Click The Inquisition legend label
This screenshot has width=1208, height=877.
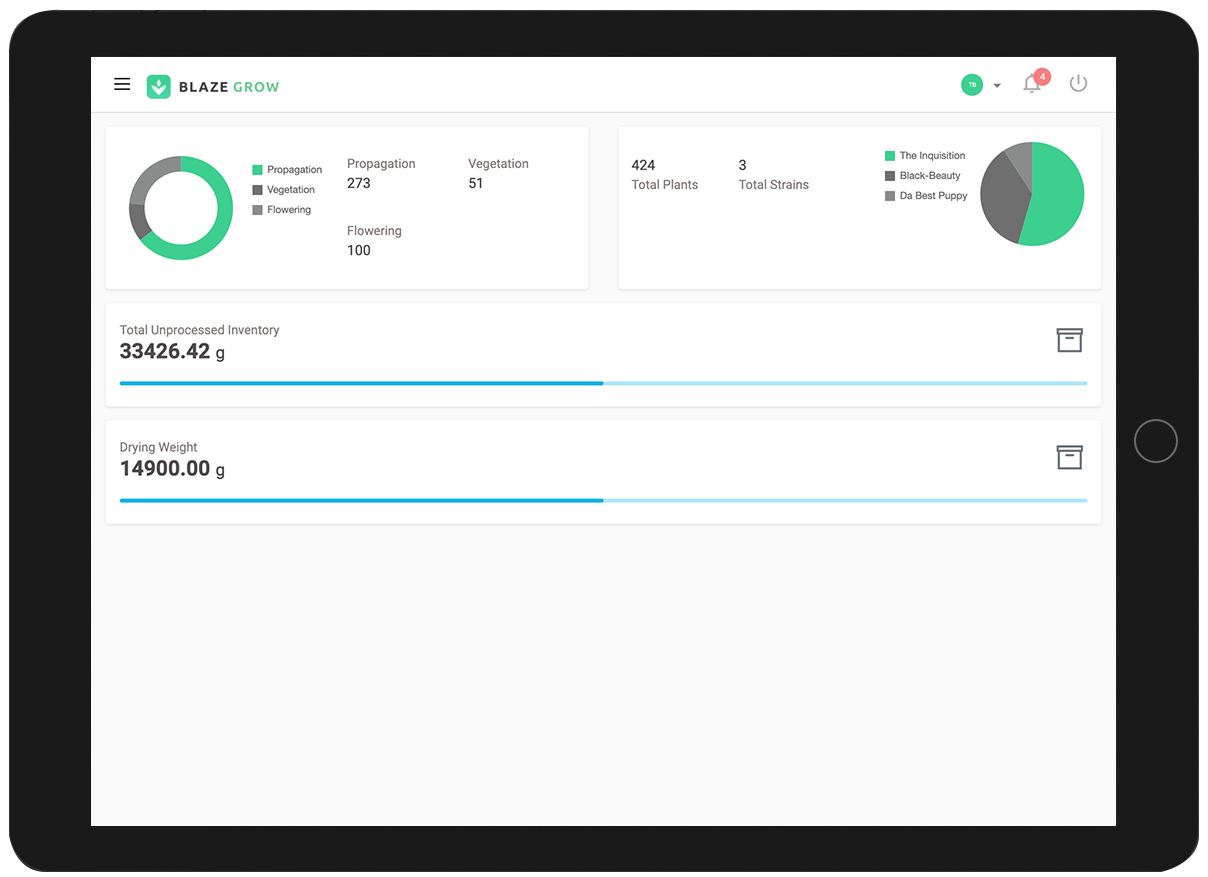point(932,156)
